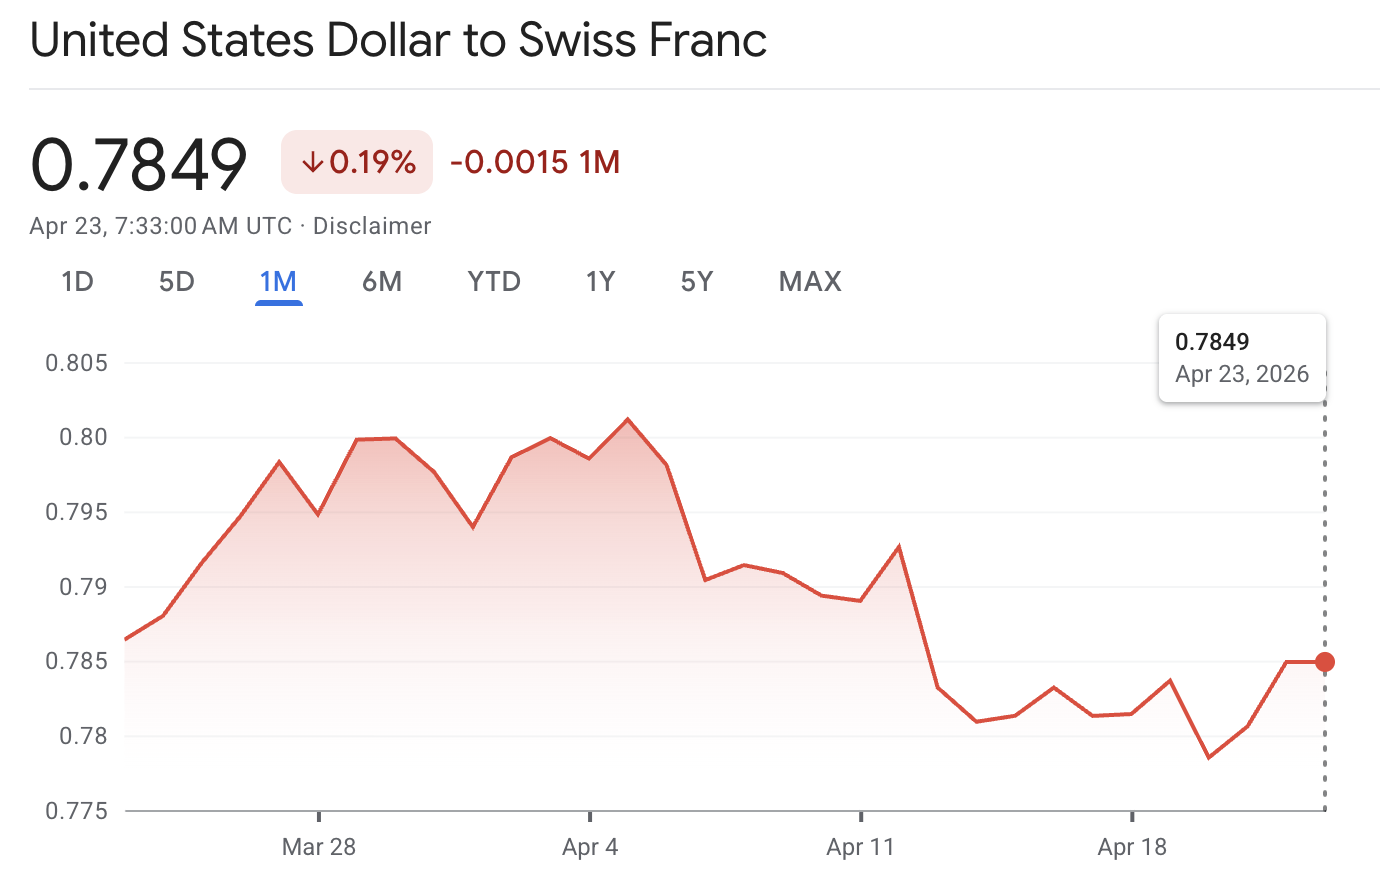Click the 0.805 y-axis label
The height and width of the screenshot is (890, 1380).
[x=77, y=363]
